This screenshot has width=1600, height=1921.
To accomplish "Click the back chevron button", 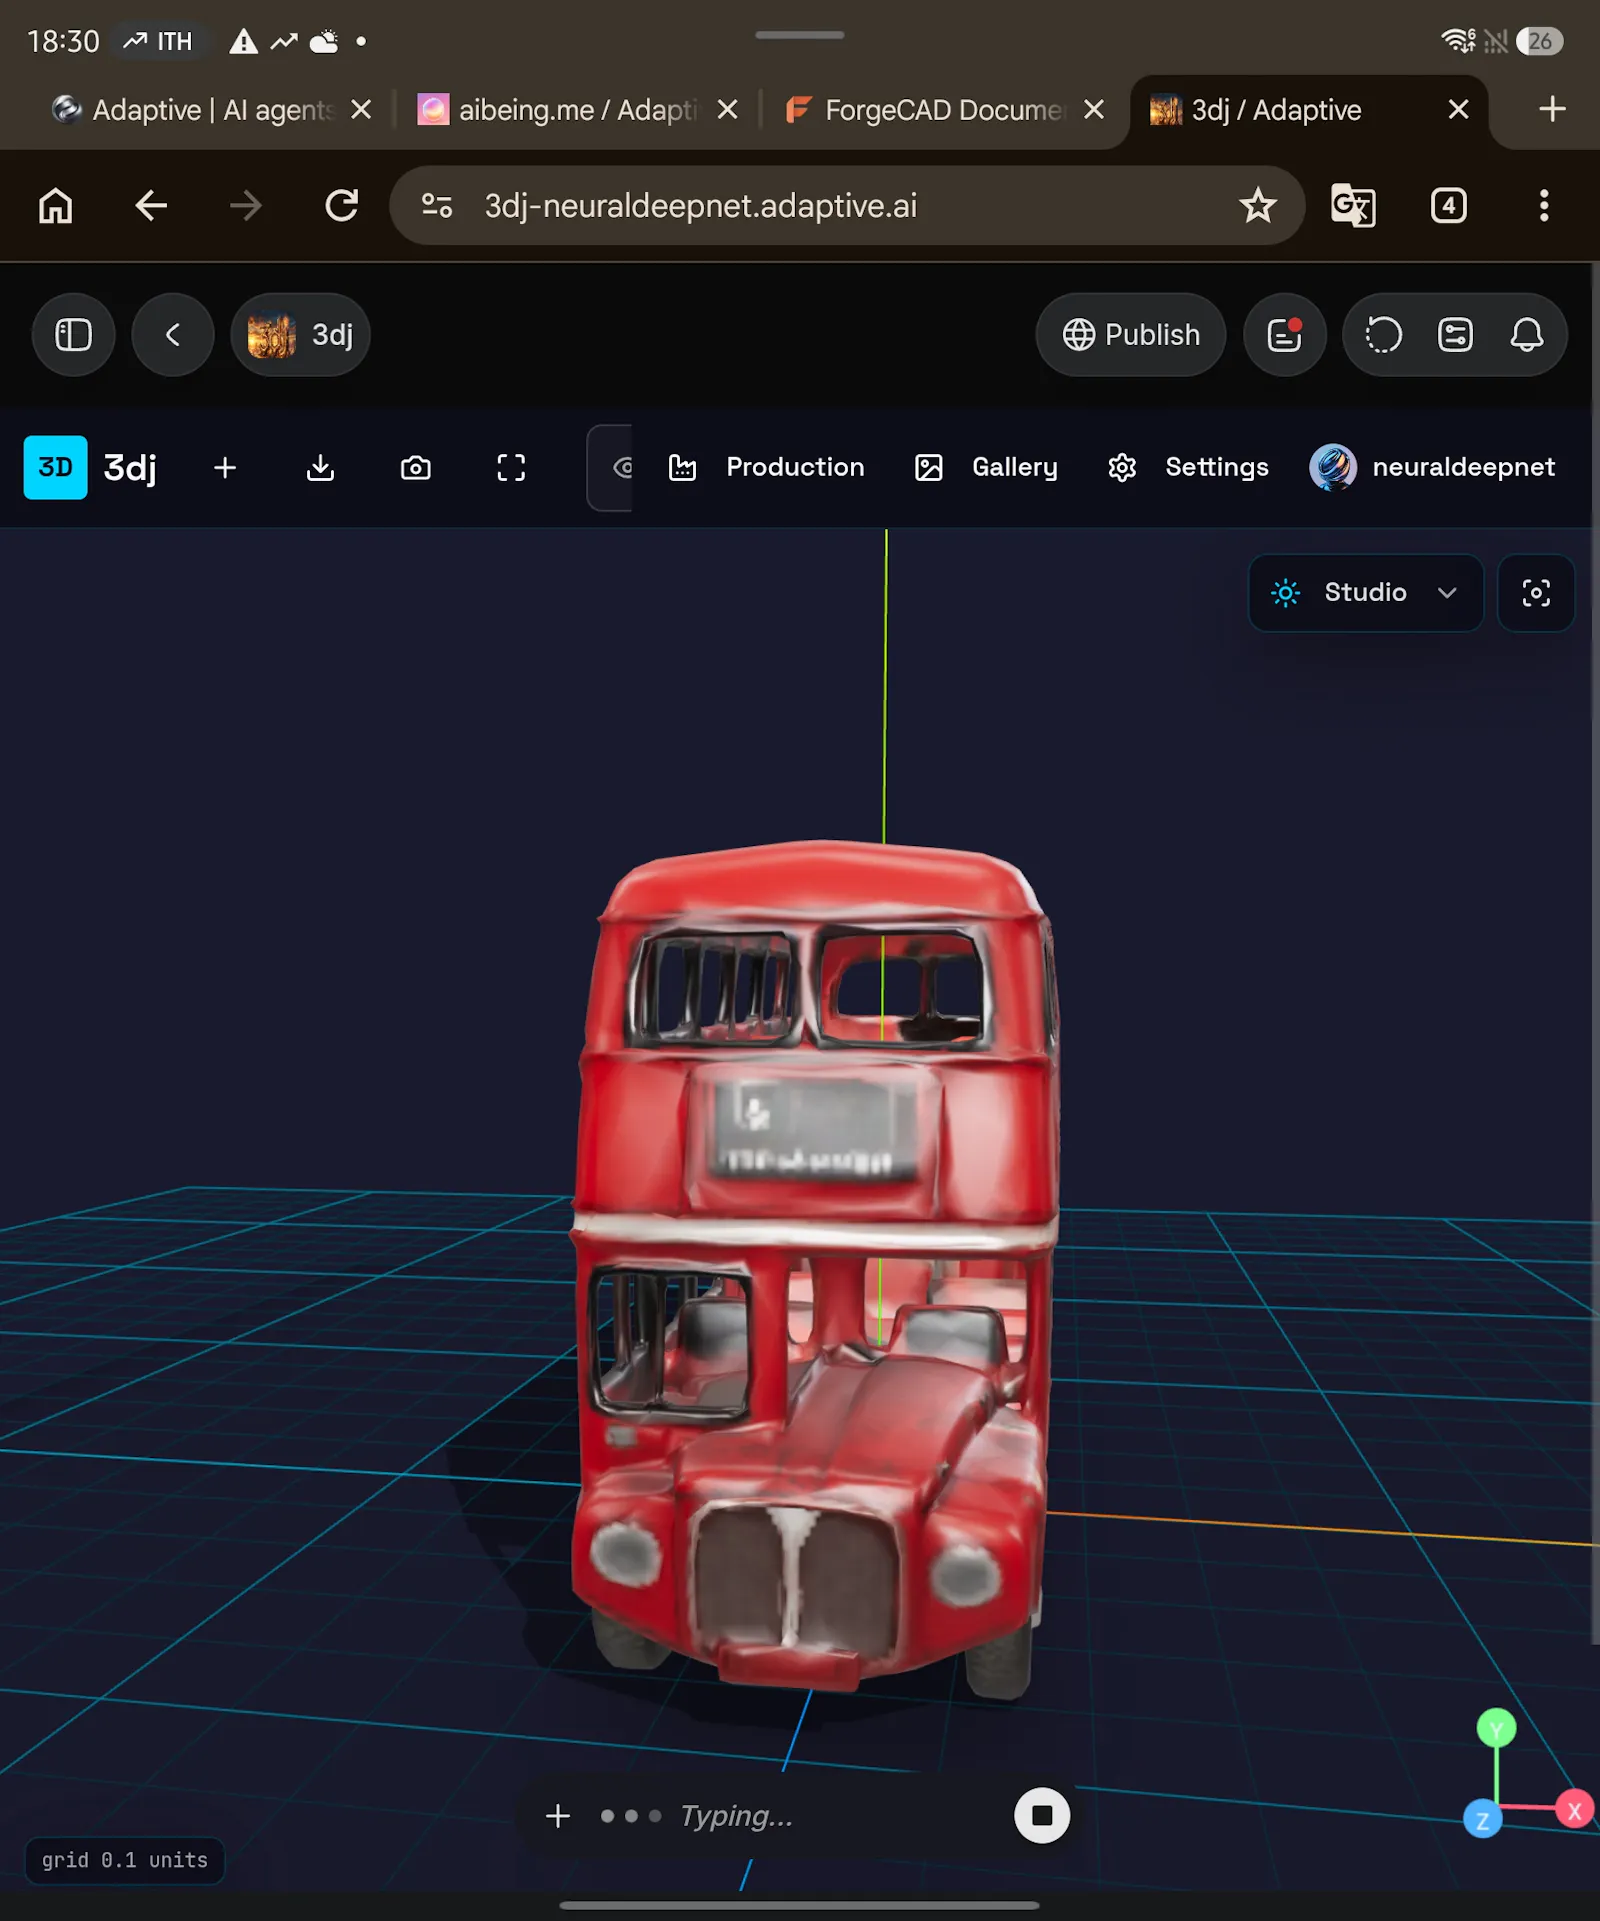I will click(173, 335).
